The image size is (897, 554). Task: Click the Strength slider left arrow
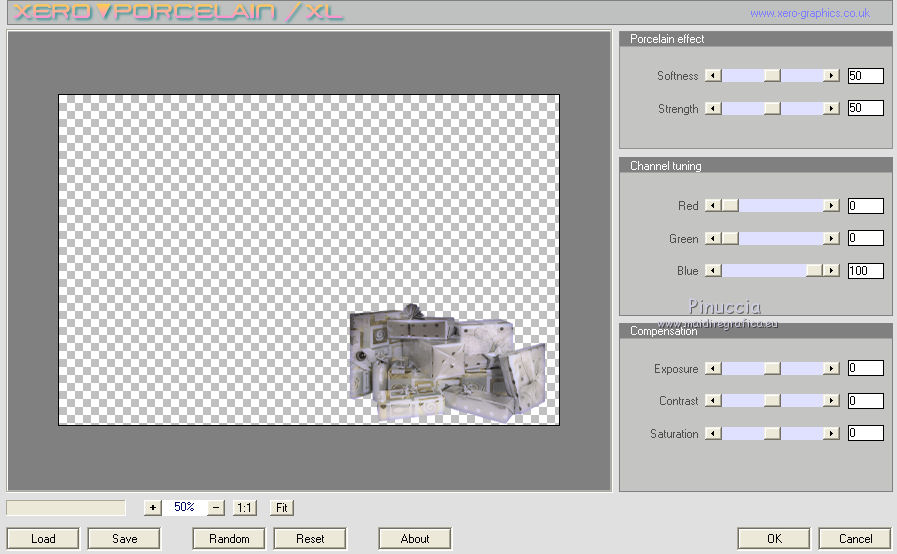point(713,108)
